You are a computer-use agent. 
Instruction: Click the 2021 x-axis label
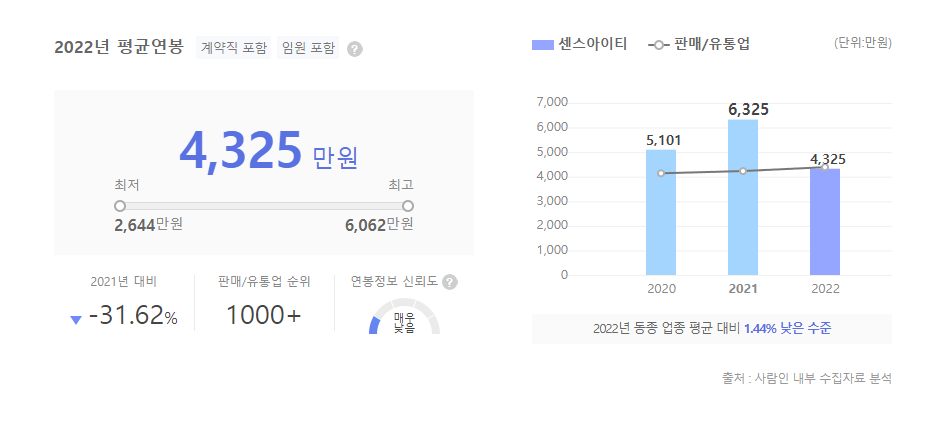tap(743, 289)
